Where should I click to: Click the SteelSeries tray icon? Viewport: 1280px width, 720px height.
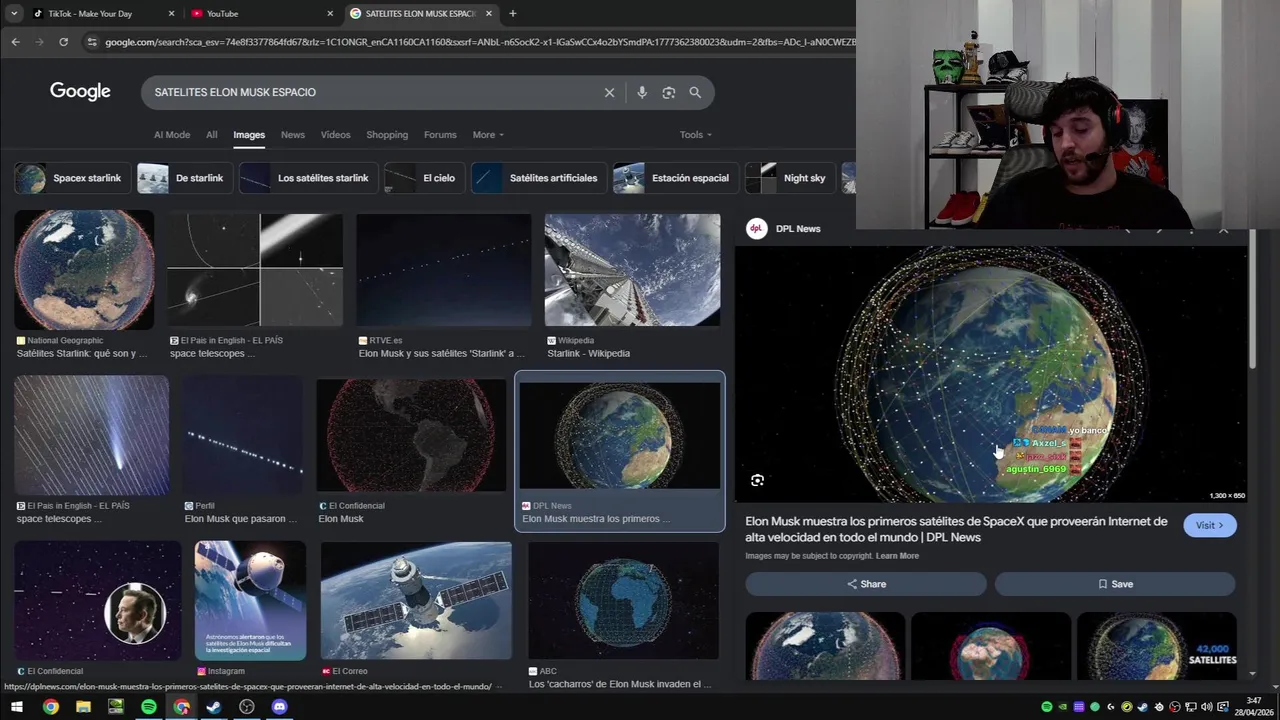[x=1159, y=707]
